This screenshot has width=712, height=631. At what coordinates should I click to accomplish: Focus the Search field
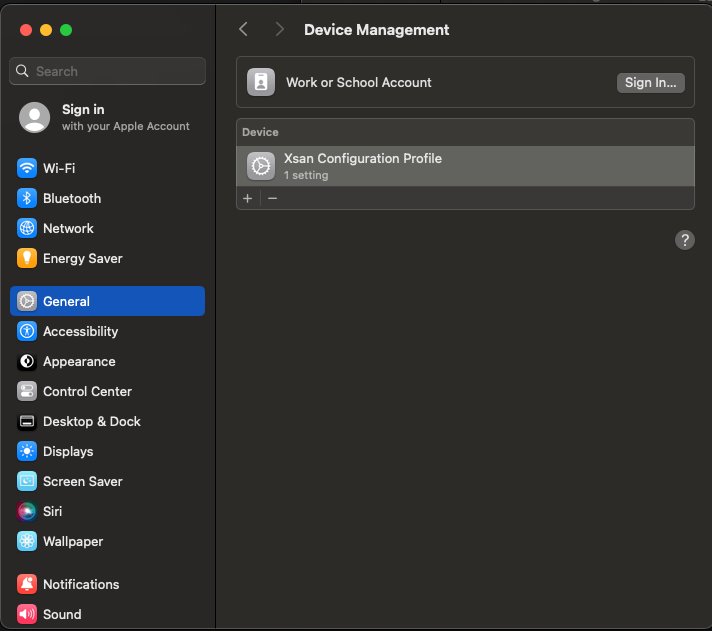(x=107, y=71)
